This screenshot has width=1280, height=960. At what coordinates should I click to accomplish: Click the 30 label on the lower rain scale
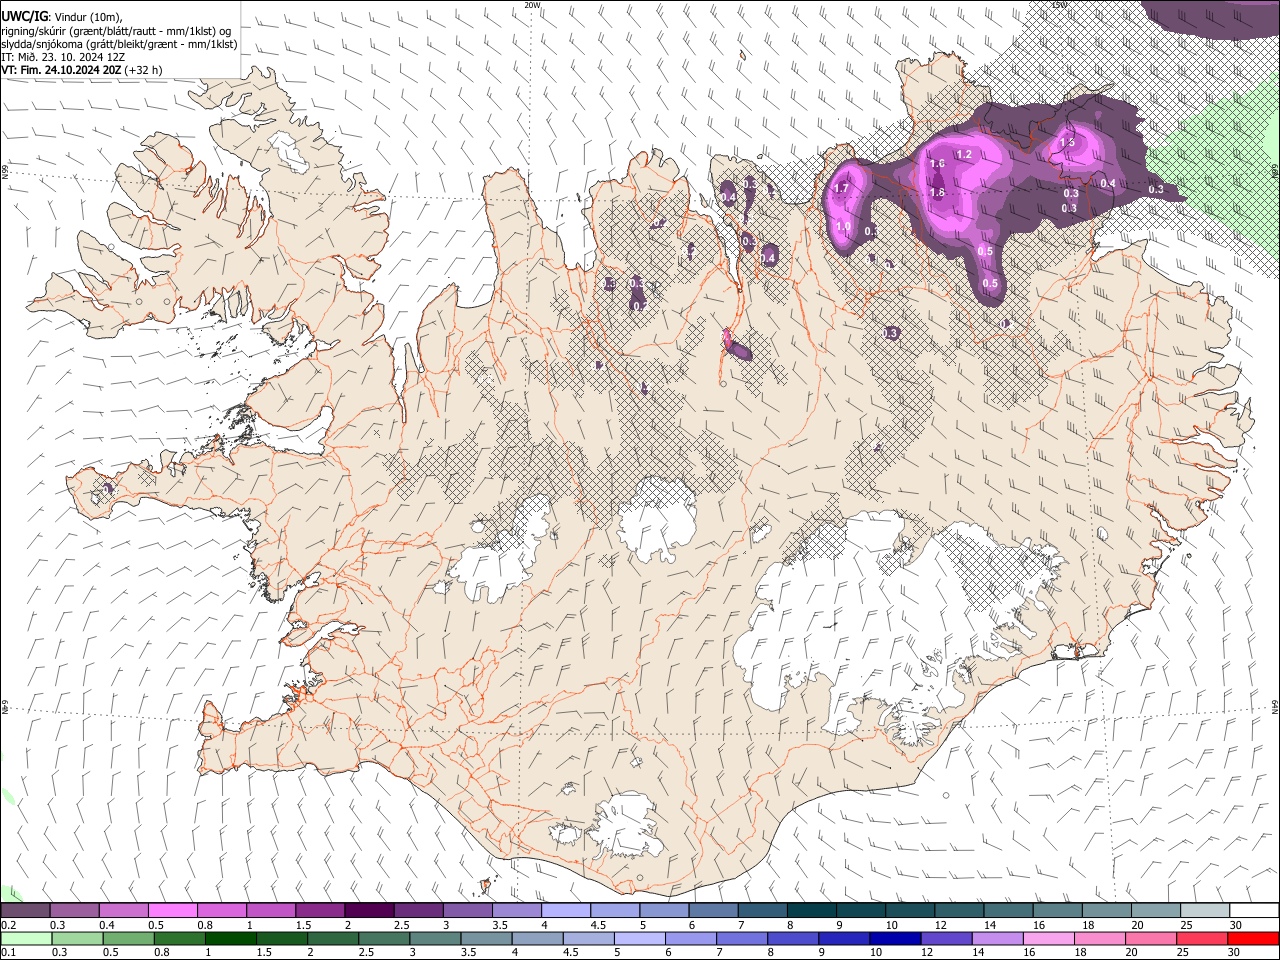[1235, 953]
